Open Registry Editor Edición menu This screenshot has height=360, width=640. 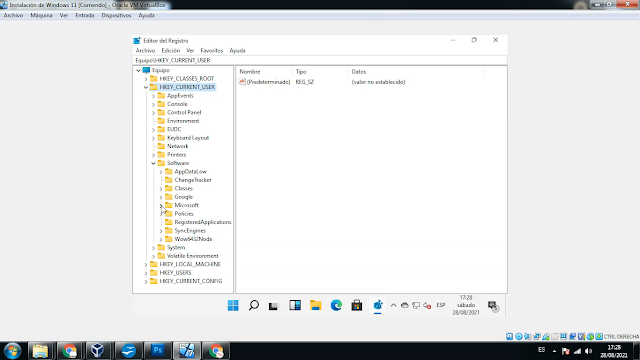pos(171,51)
